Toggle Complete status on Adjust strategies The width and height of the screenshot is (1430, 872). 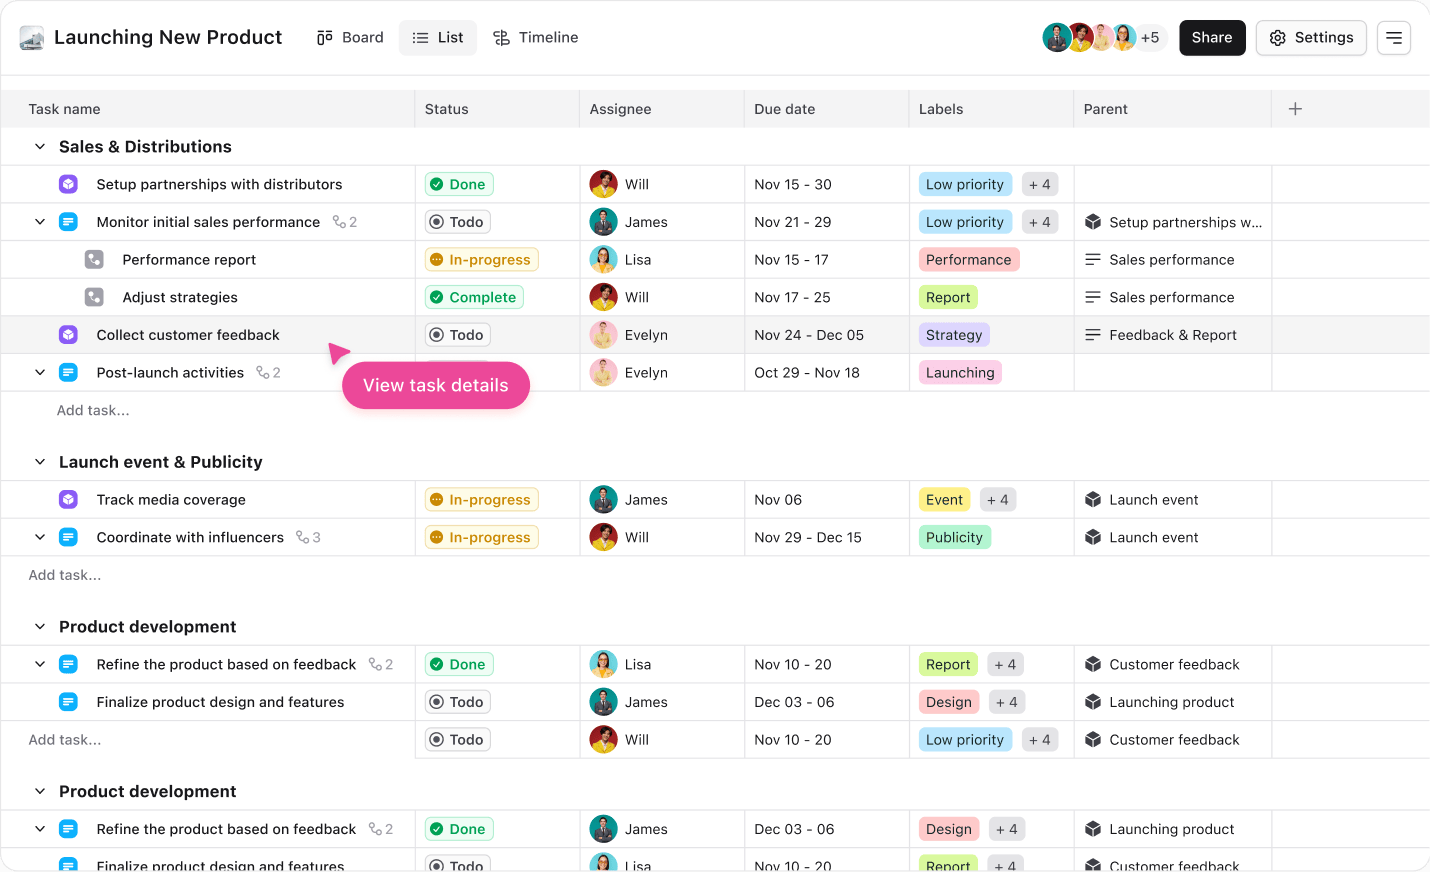pyautogui.click(x=474, y=297)
